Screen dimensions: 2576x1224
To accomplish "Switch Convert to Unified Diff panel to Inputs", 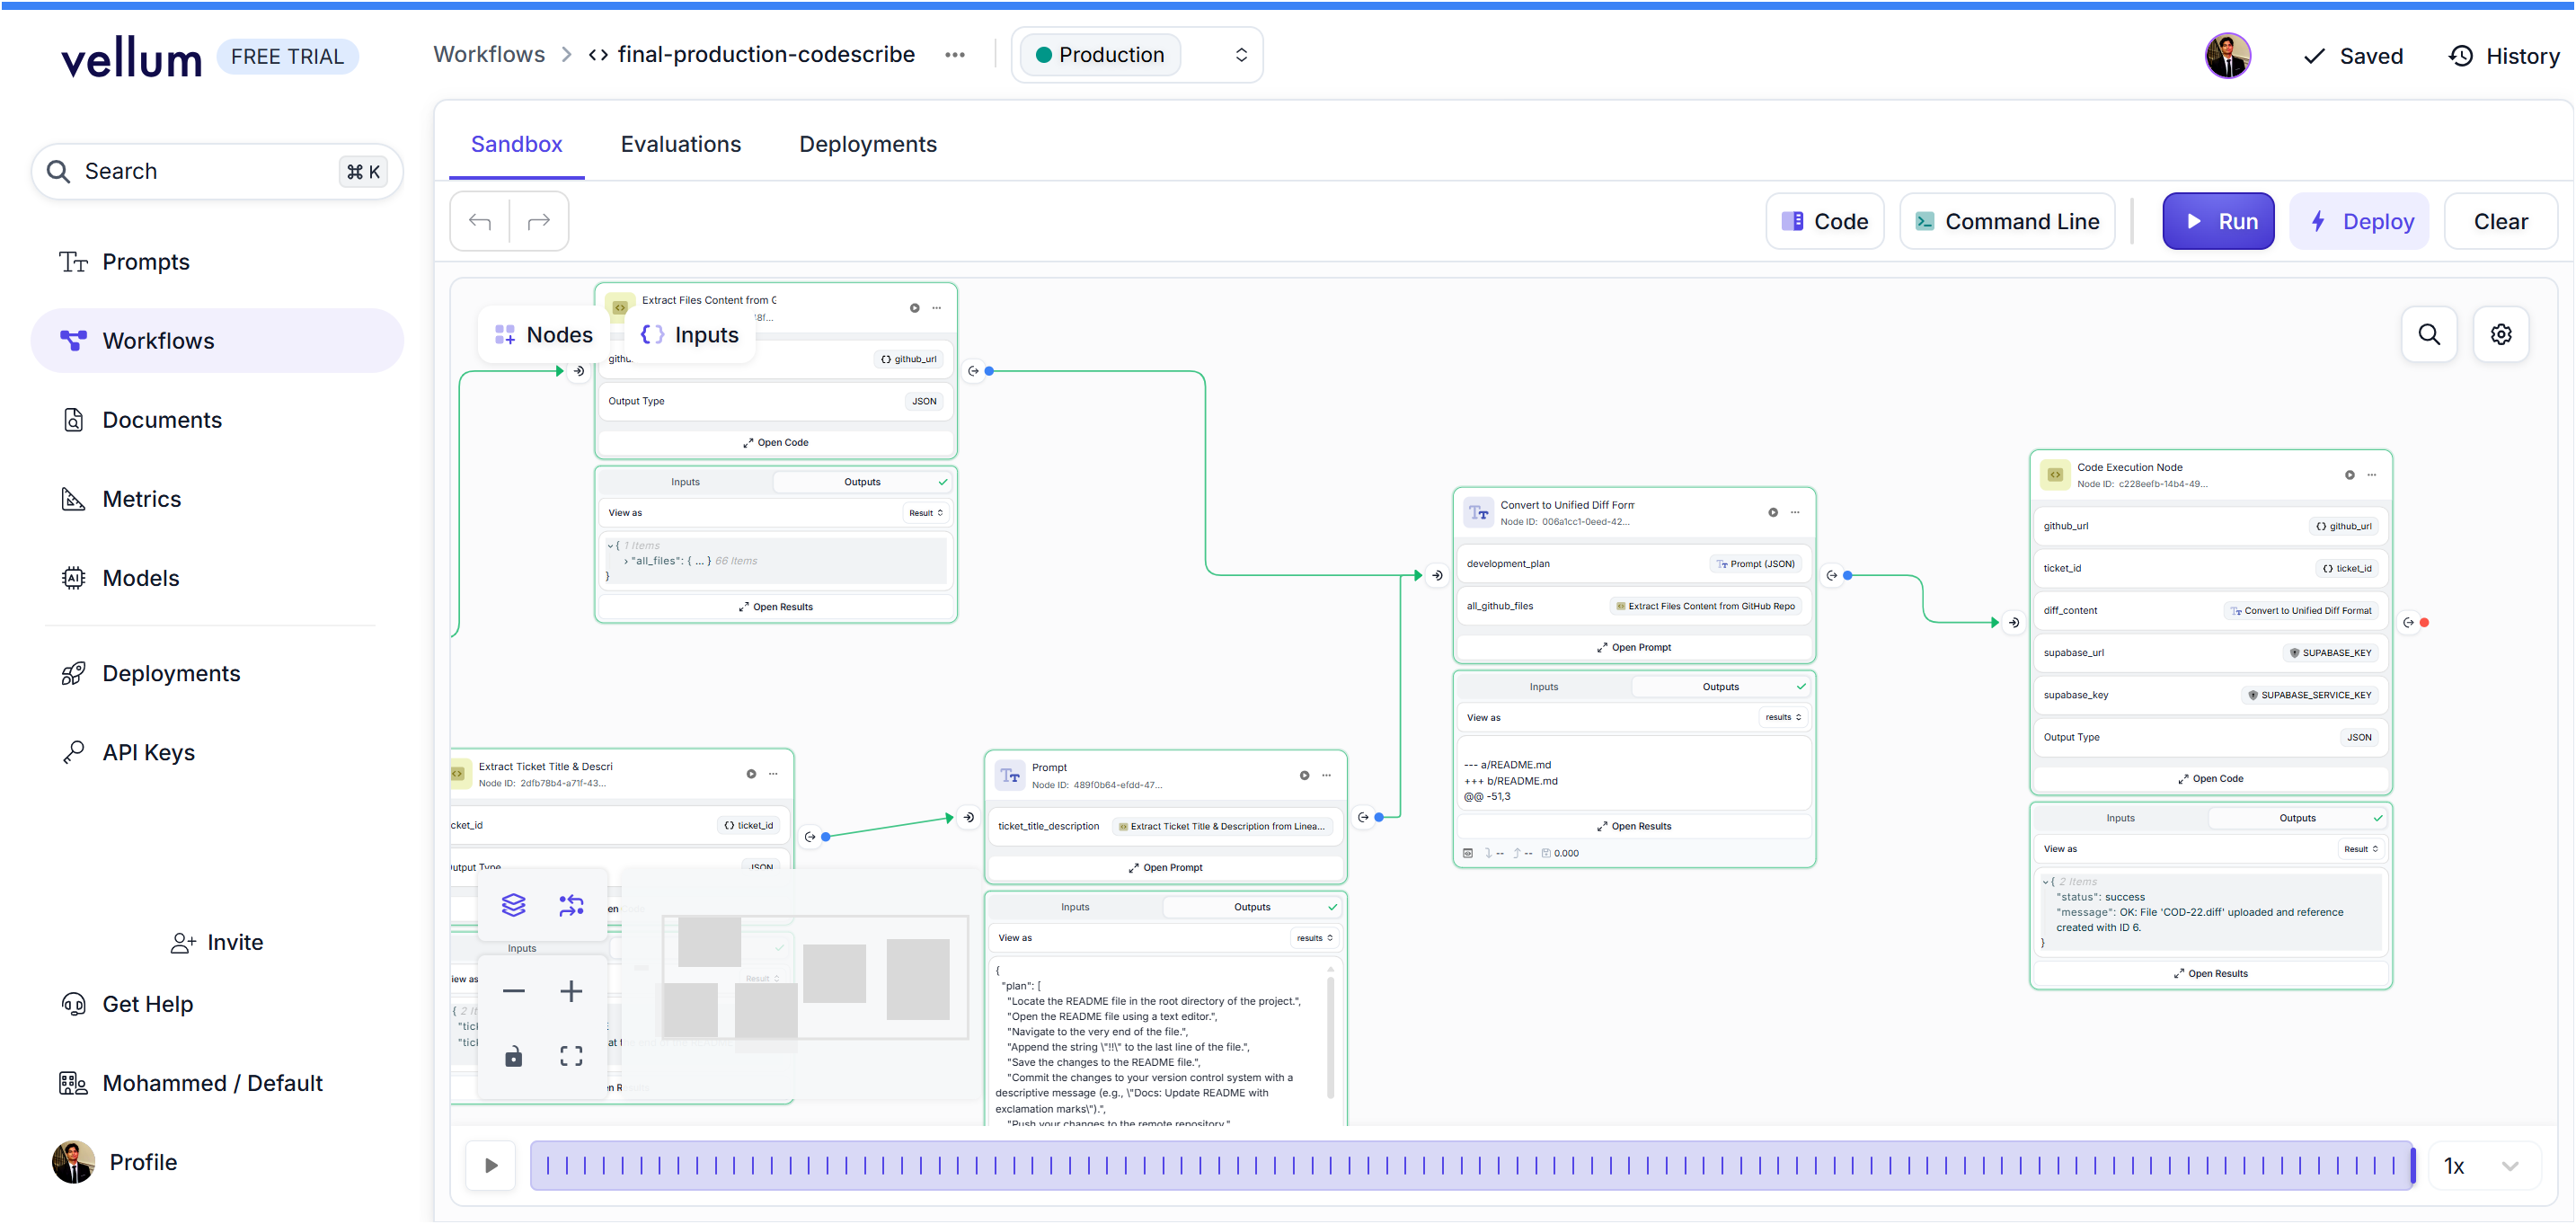I will [1543, 687].
